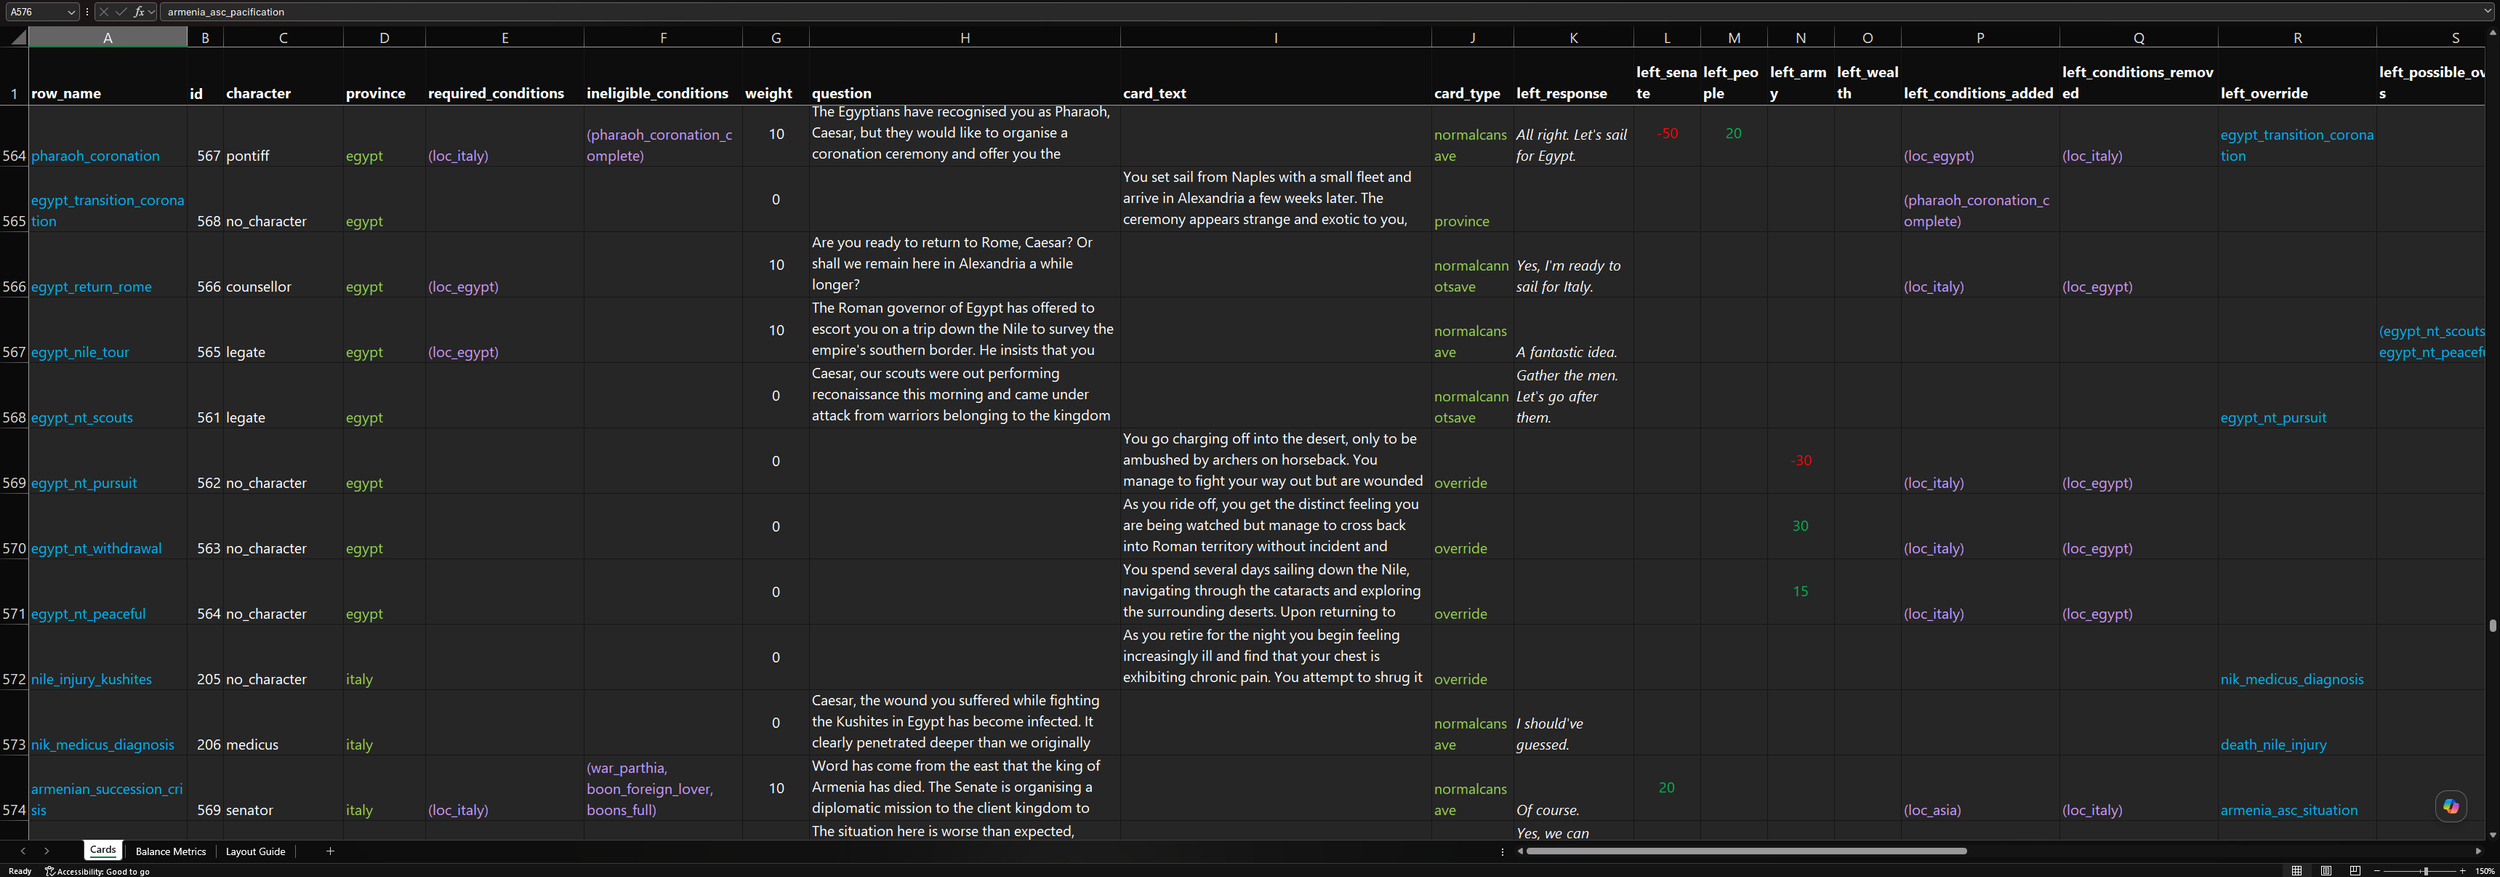Select cell pharaoh_coronation
The height and width of the screenshot is (877, 2500).
tap(108, 134)
